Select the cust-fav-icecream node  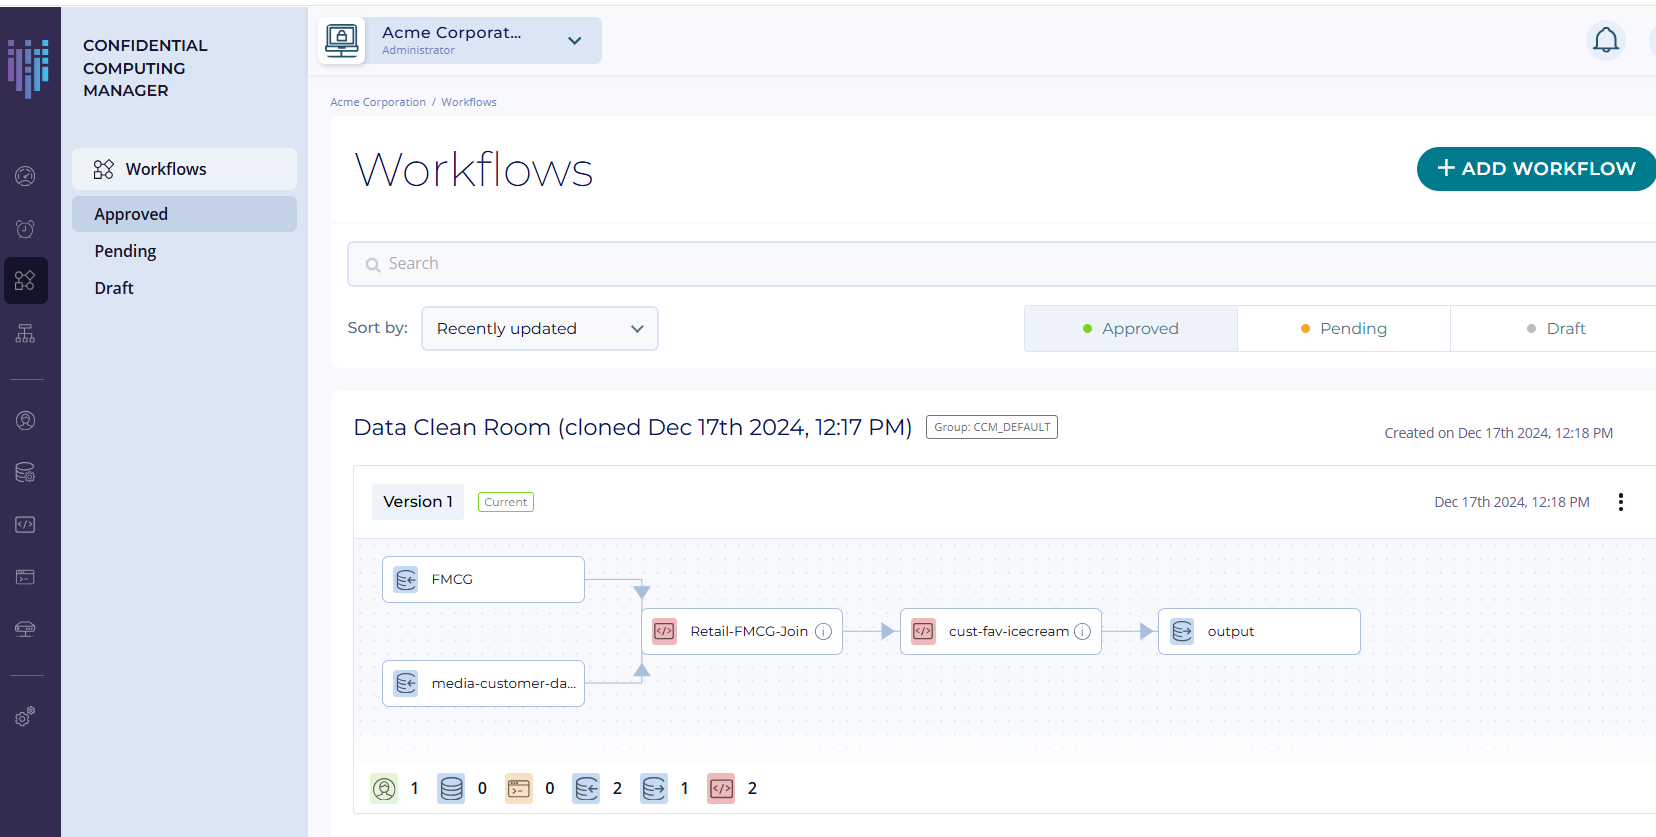tap(1001, 632)
